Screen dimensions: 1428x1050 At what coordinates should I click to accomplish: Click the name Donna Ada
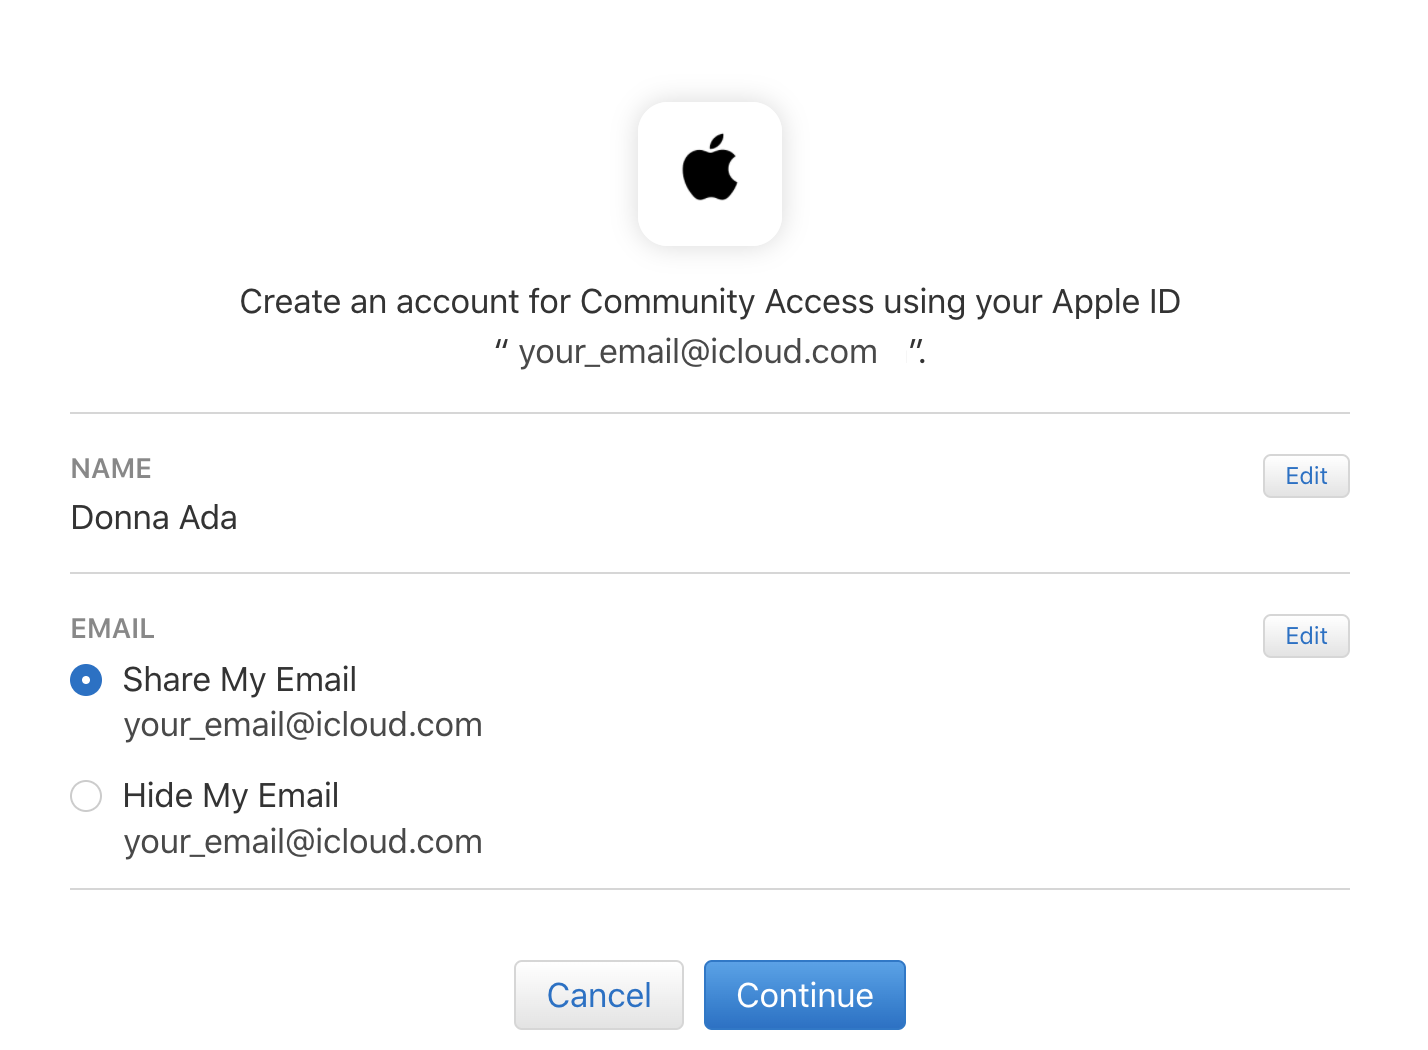[154, 518]
